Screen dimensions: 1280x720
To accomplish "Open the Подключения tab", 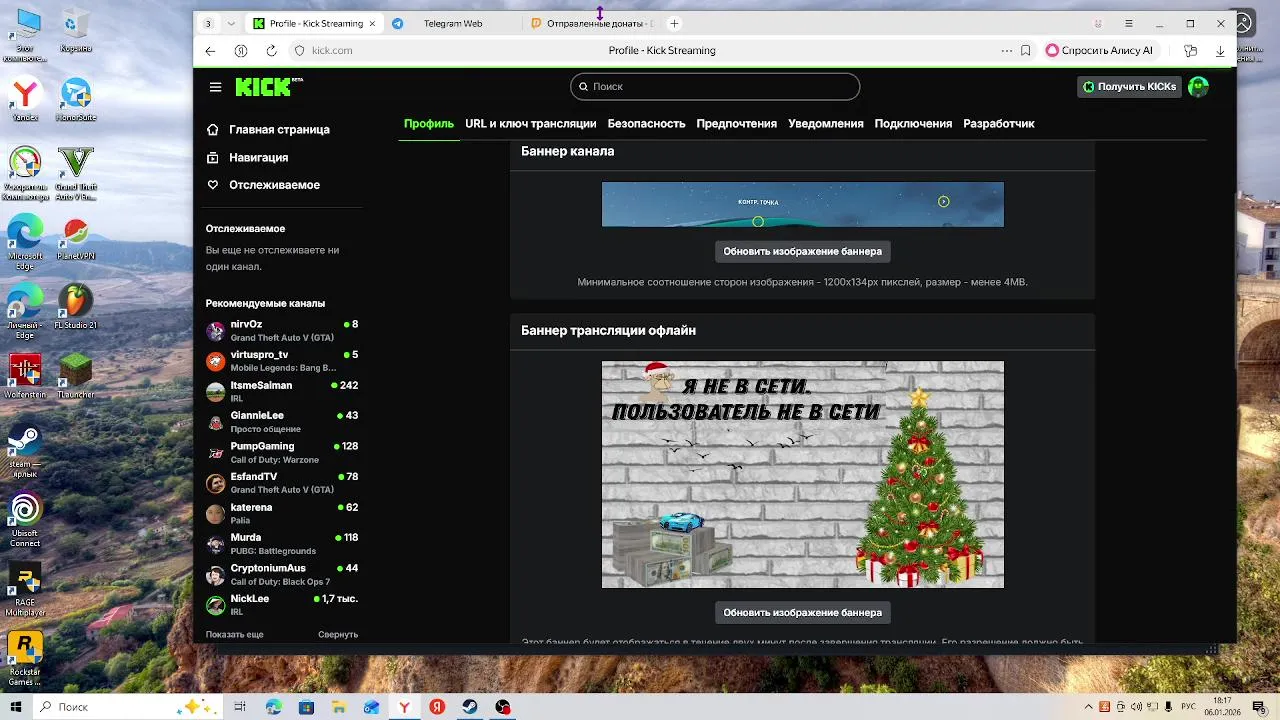I will pos(913,124).
